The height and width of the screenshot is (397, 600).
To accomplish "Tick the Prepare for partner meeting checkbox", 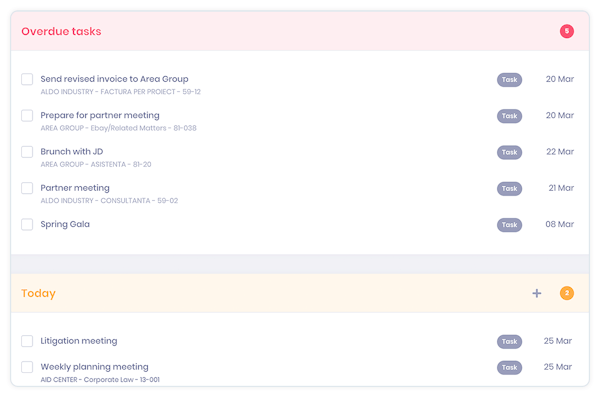I will pyautogui.click(x=27, y=116).
